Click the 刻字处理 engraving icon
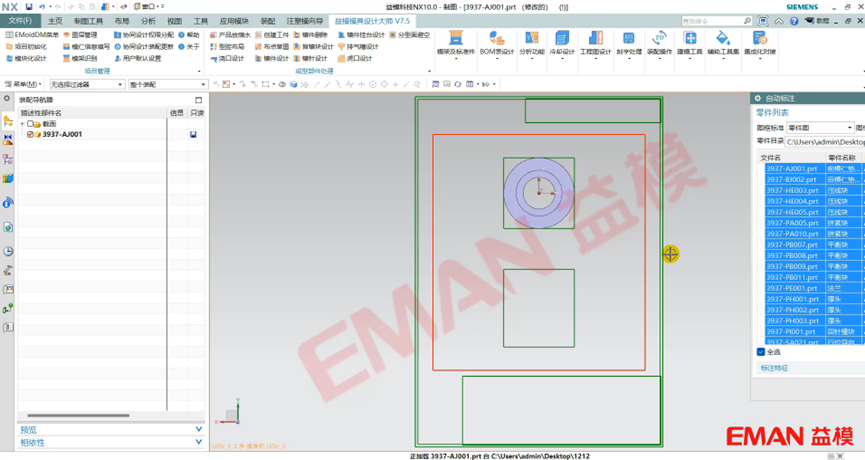The image size is (865, 460). pos(627,42)
